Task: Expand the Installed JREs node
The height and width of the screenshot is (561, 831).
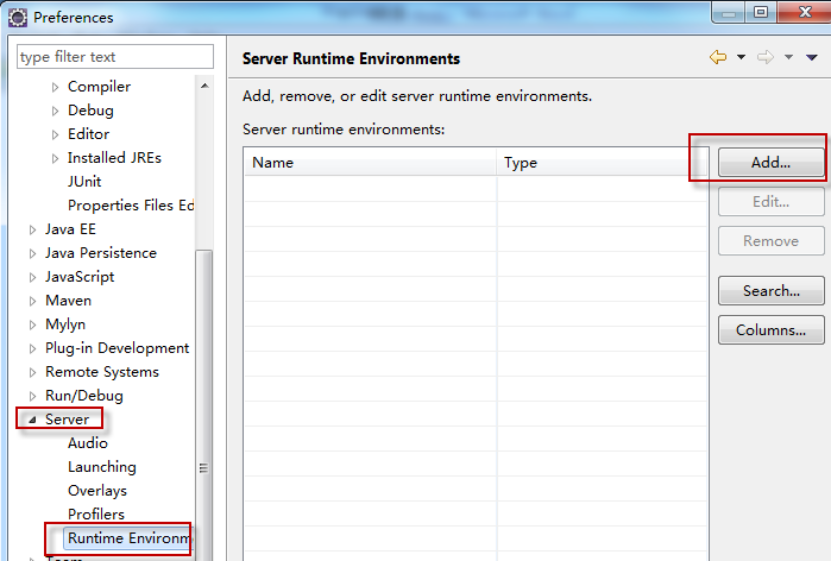Action: click(55, 158)
